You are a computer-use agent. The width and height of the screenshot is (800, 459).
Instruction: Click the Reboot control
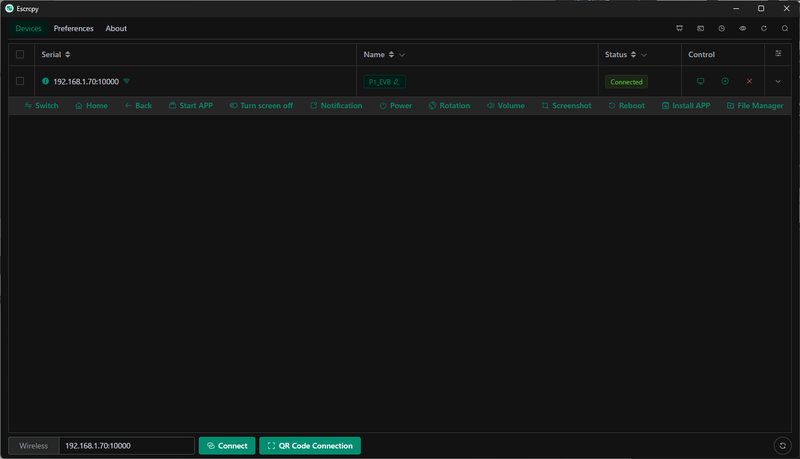click(627, 106)
